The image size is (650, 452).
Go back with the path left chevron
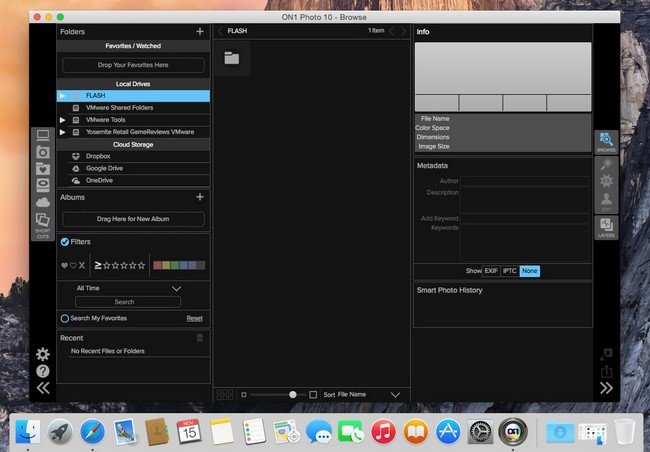click(x=221, y=31)
